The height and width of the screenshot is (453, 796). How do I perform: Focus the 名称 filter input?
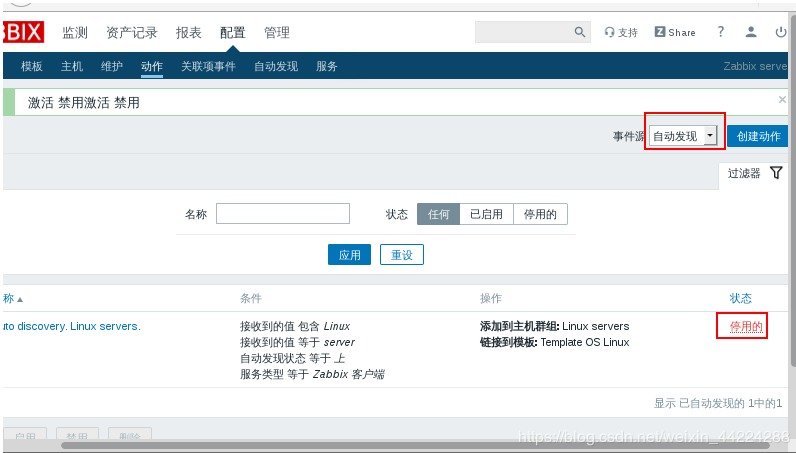click(x=283, y=213)
